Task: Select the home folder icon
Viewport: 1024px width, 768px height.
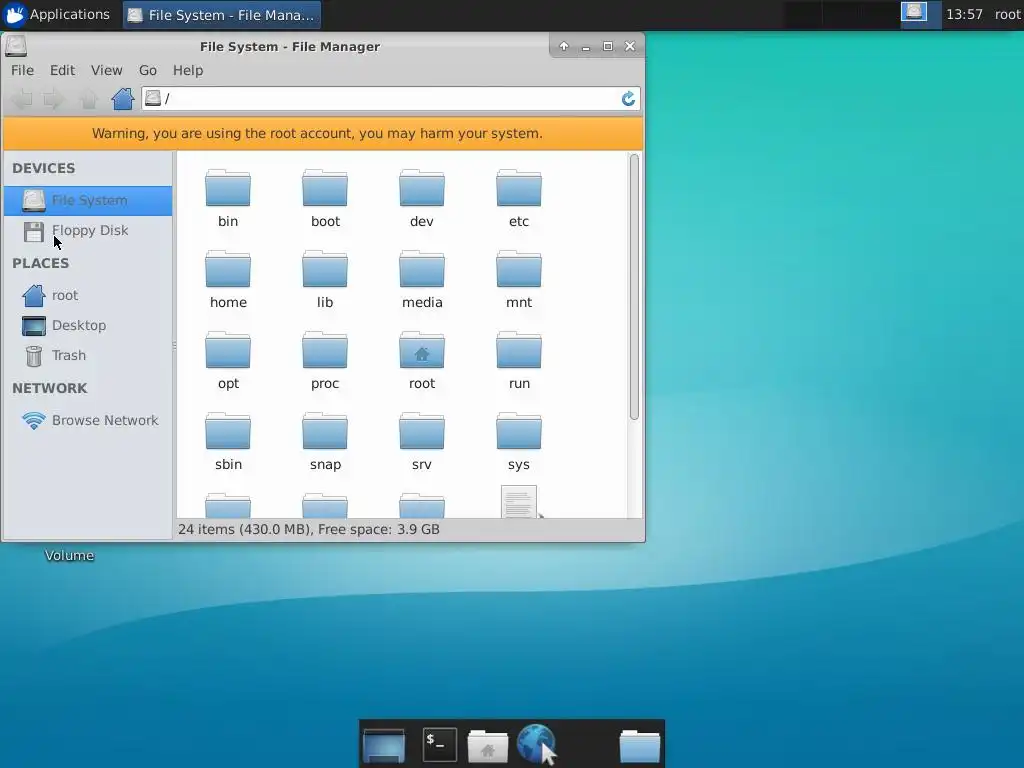Action: [x=228, y=270]
